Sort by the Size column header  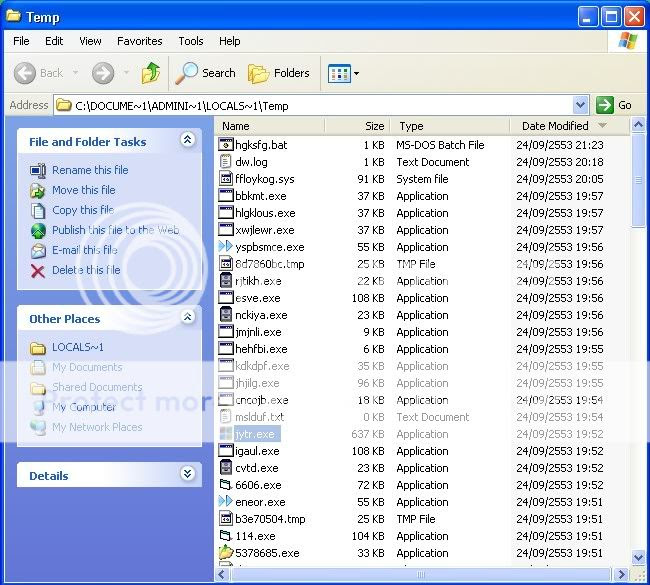click(357, 126)
